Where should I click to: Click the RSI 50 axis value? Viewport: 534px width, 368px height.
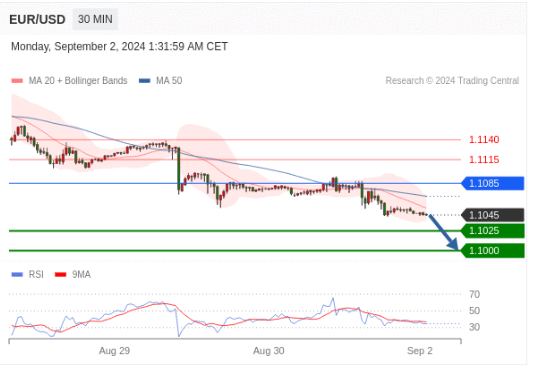click(x=474, y=311)
